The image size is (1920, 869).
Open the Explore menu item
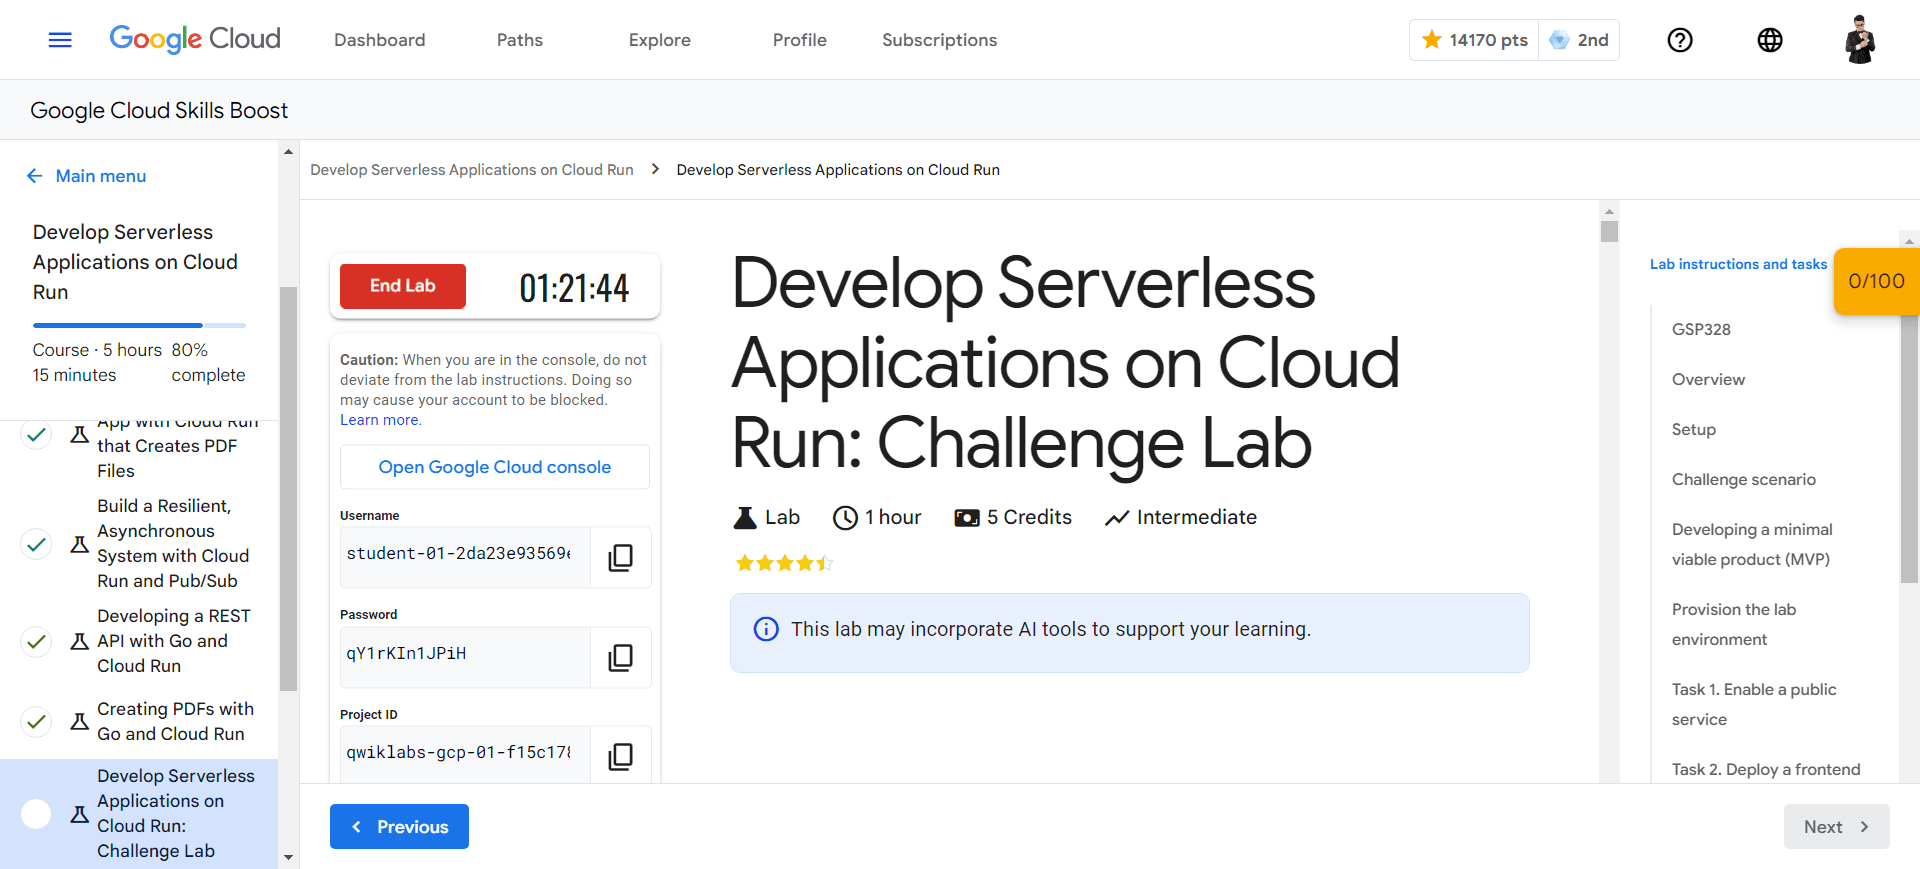click(659, 40)
